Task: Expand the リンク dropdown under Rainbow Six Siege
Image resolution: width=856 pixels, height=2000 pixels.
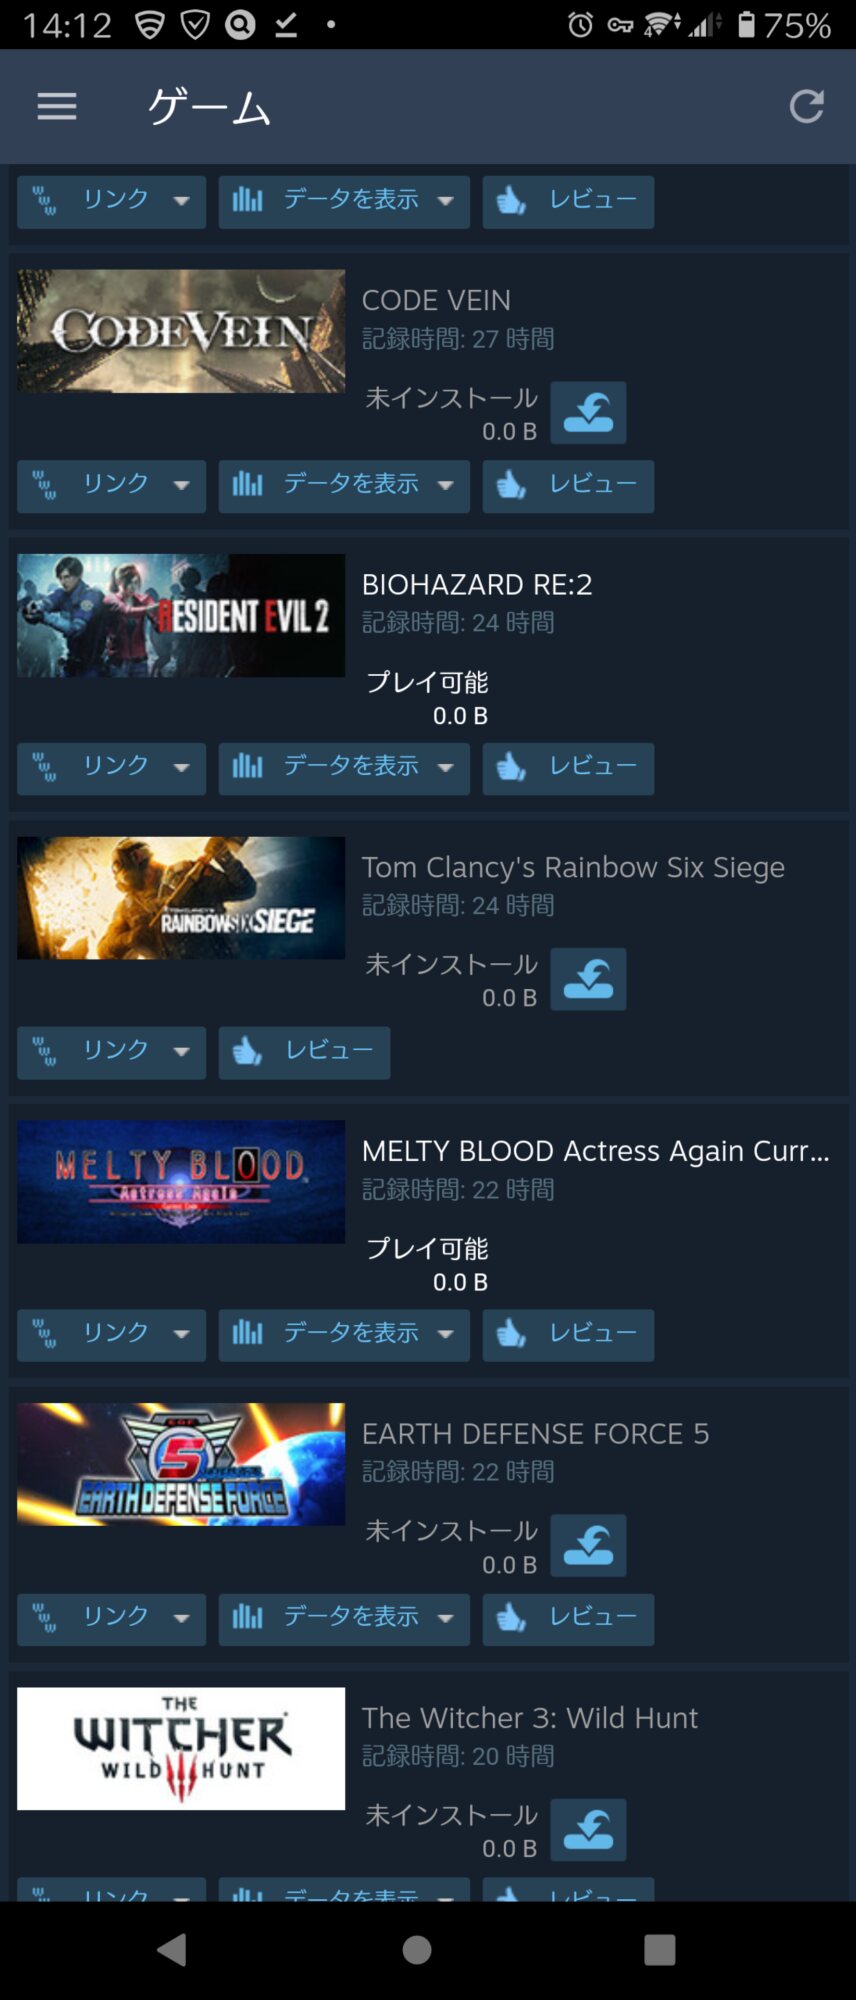Action: [x=111, y=1052]
